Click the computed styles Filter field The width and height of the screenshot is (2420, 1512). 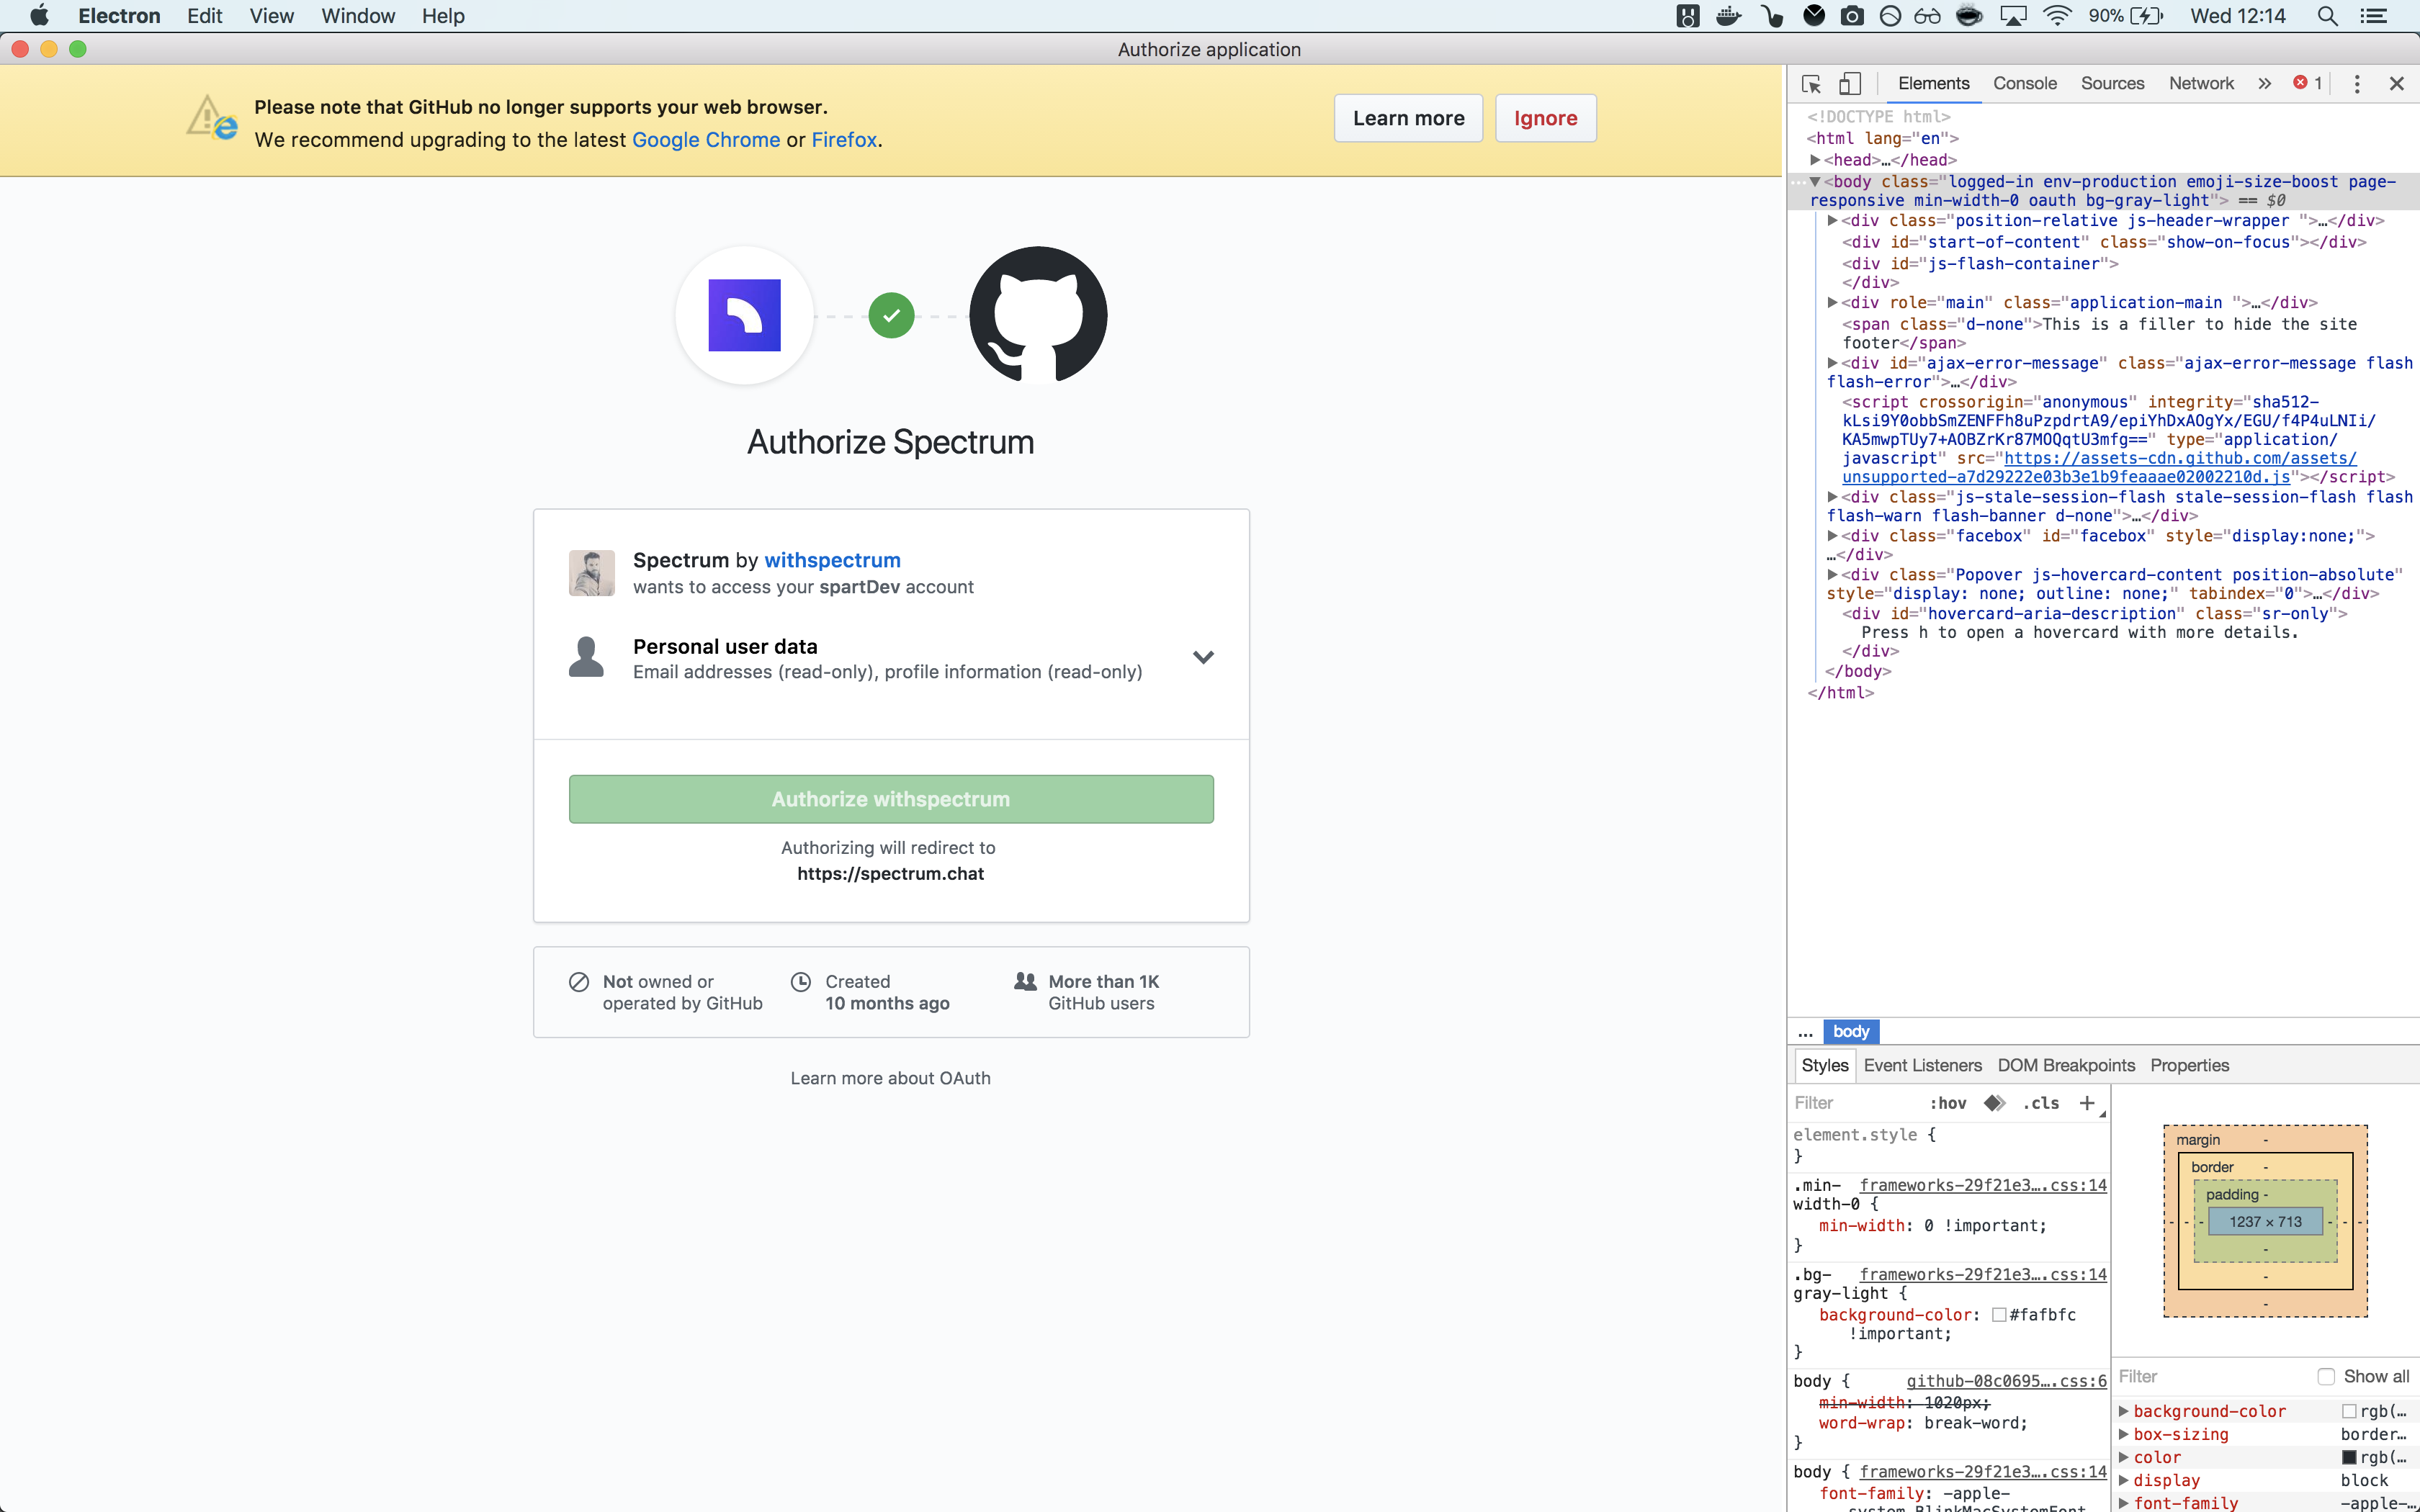[2212, 1376]
